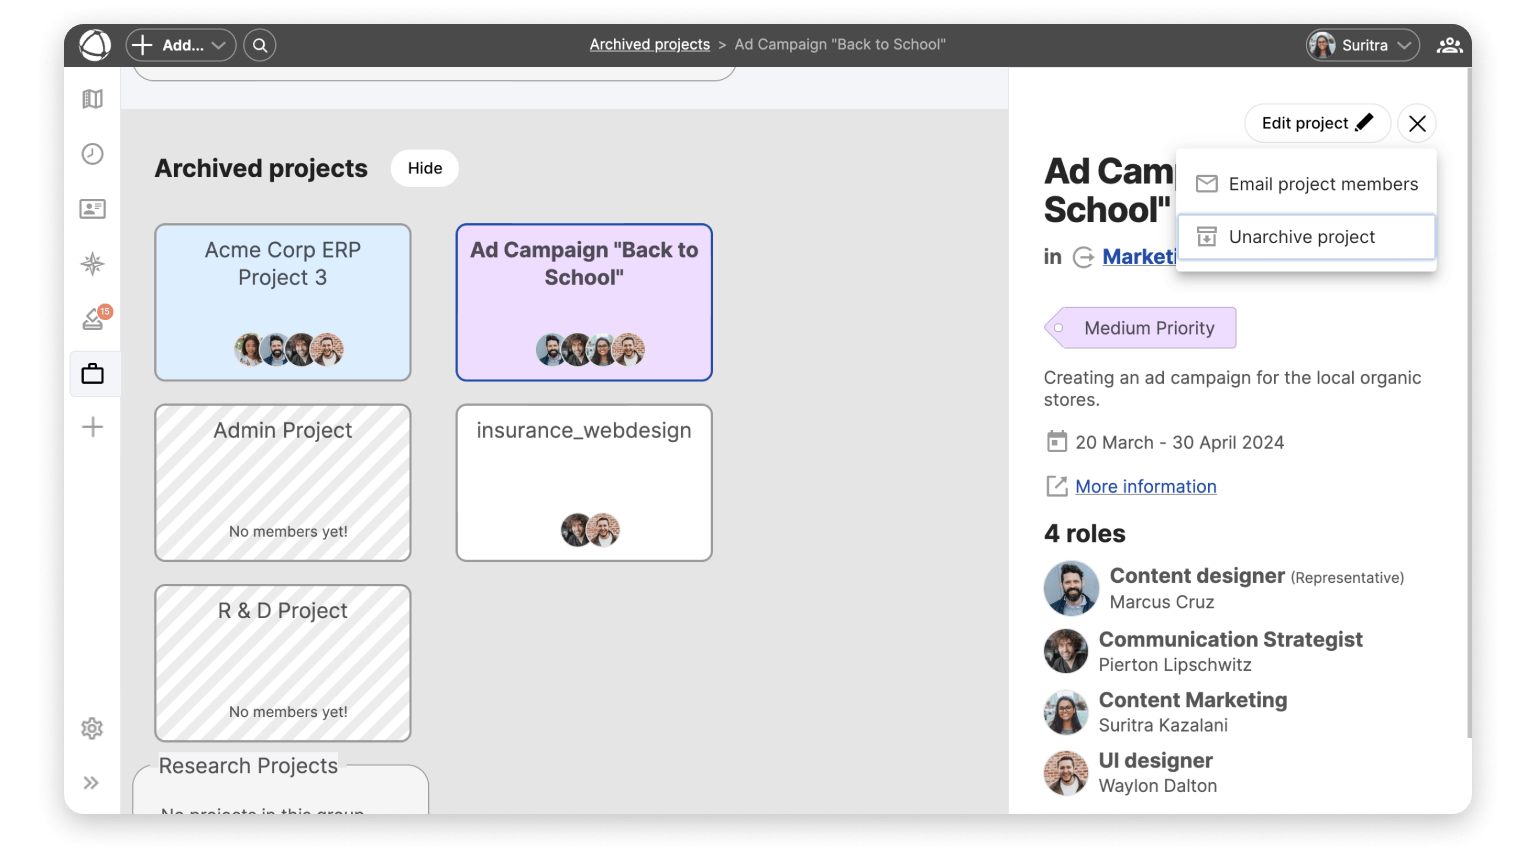Image resolution: width=1536 pixels, height=854 pixels.
Task: Open the Acme Corp ERP Project 3 card
Action: point(283,302)
